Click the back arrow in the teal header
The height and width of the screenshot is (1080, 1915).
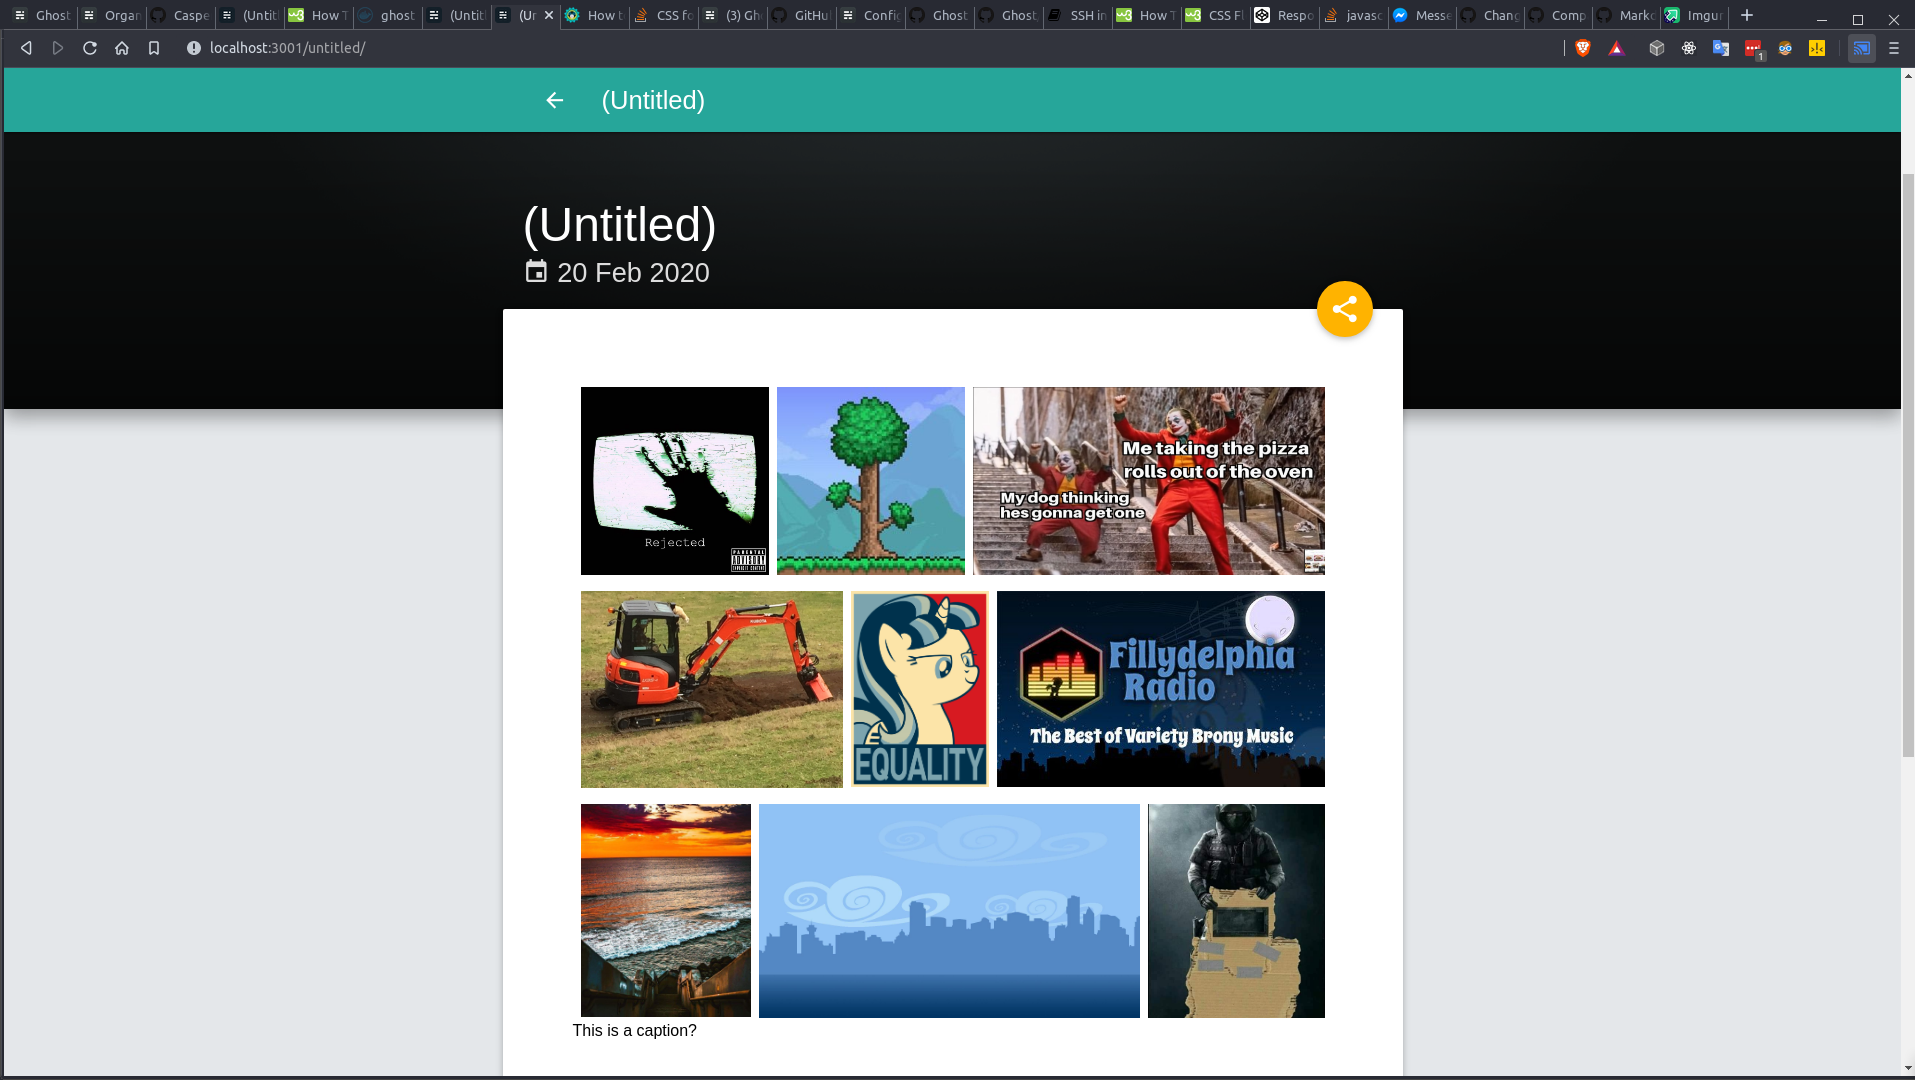555,100
